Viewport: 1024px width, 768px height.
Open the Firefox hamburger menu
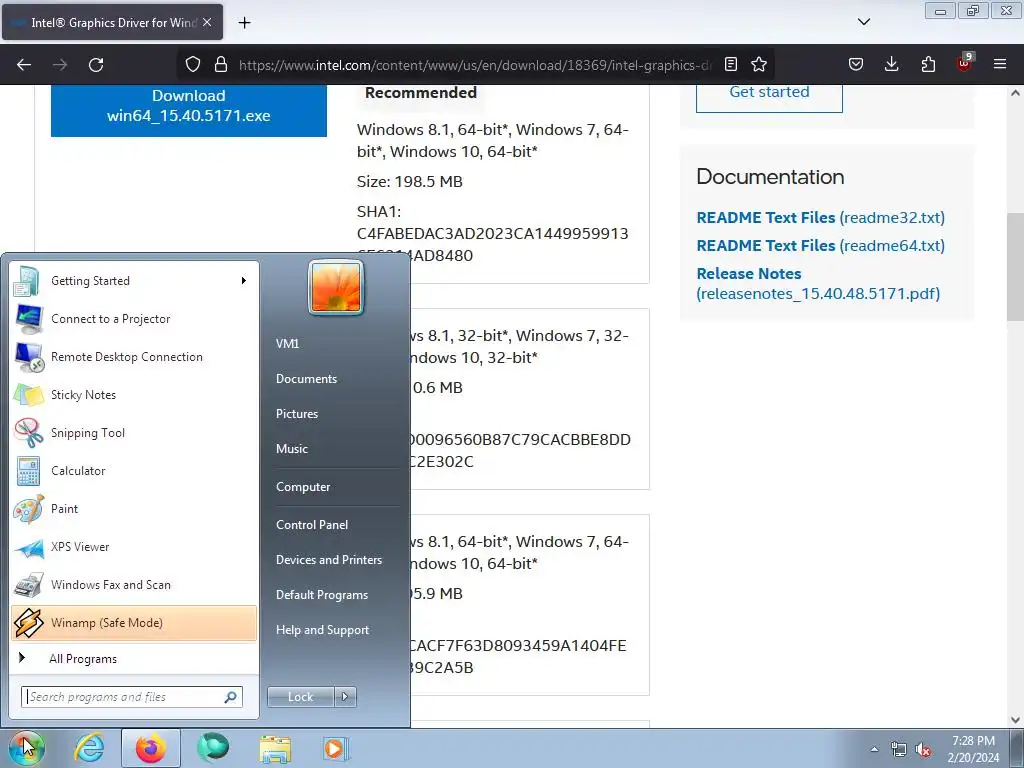pyautogui.click(x=1000, y=65)
